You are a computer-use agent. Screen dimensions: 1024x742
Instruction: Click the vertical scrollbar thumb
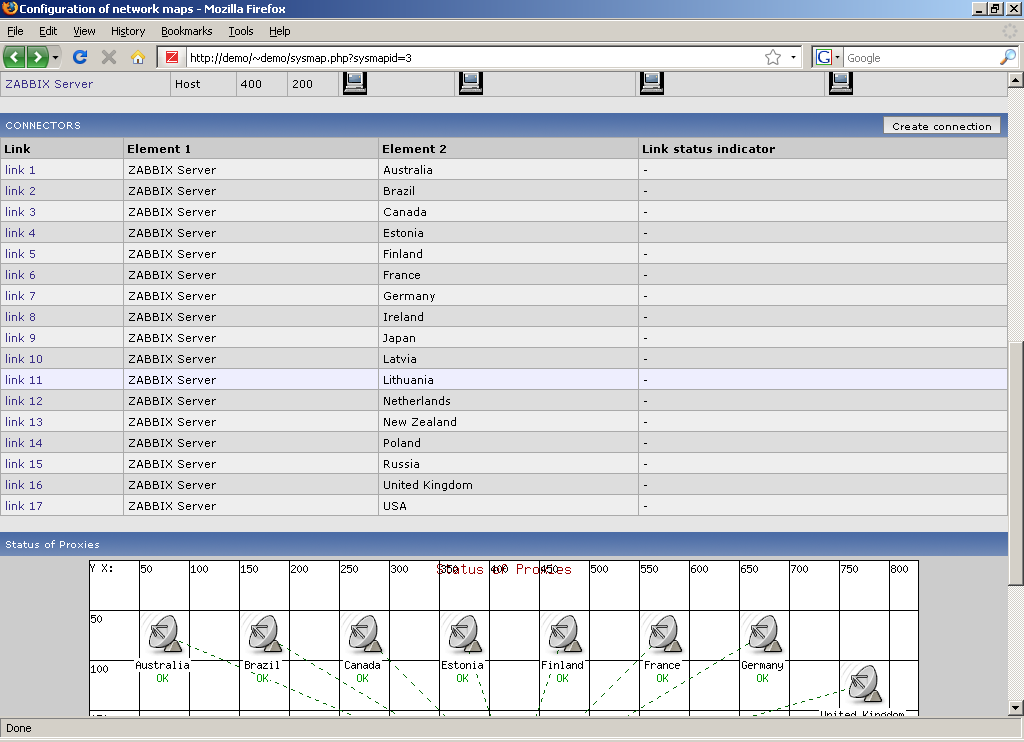[1016, 463]
